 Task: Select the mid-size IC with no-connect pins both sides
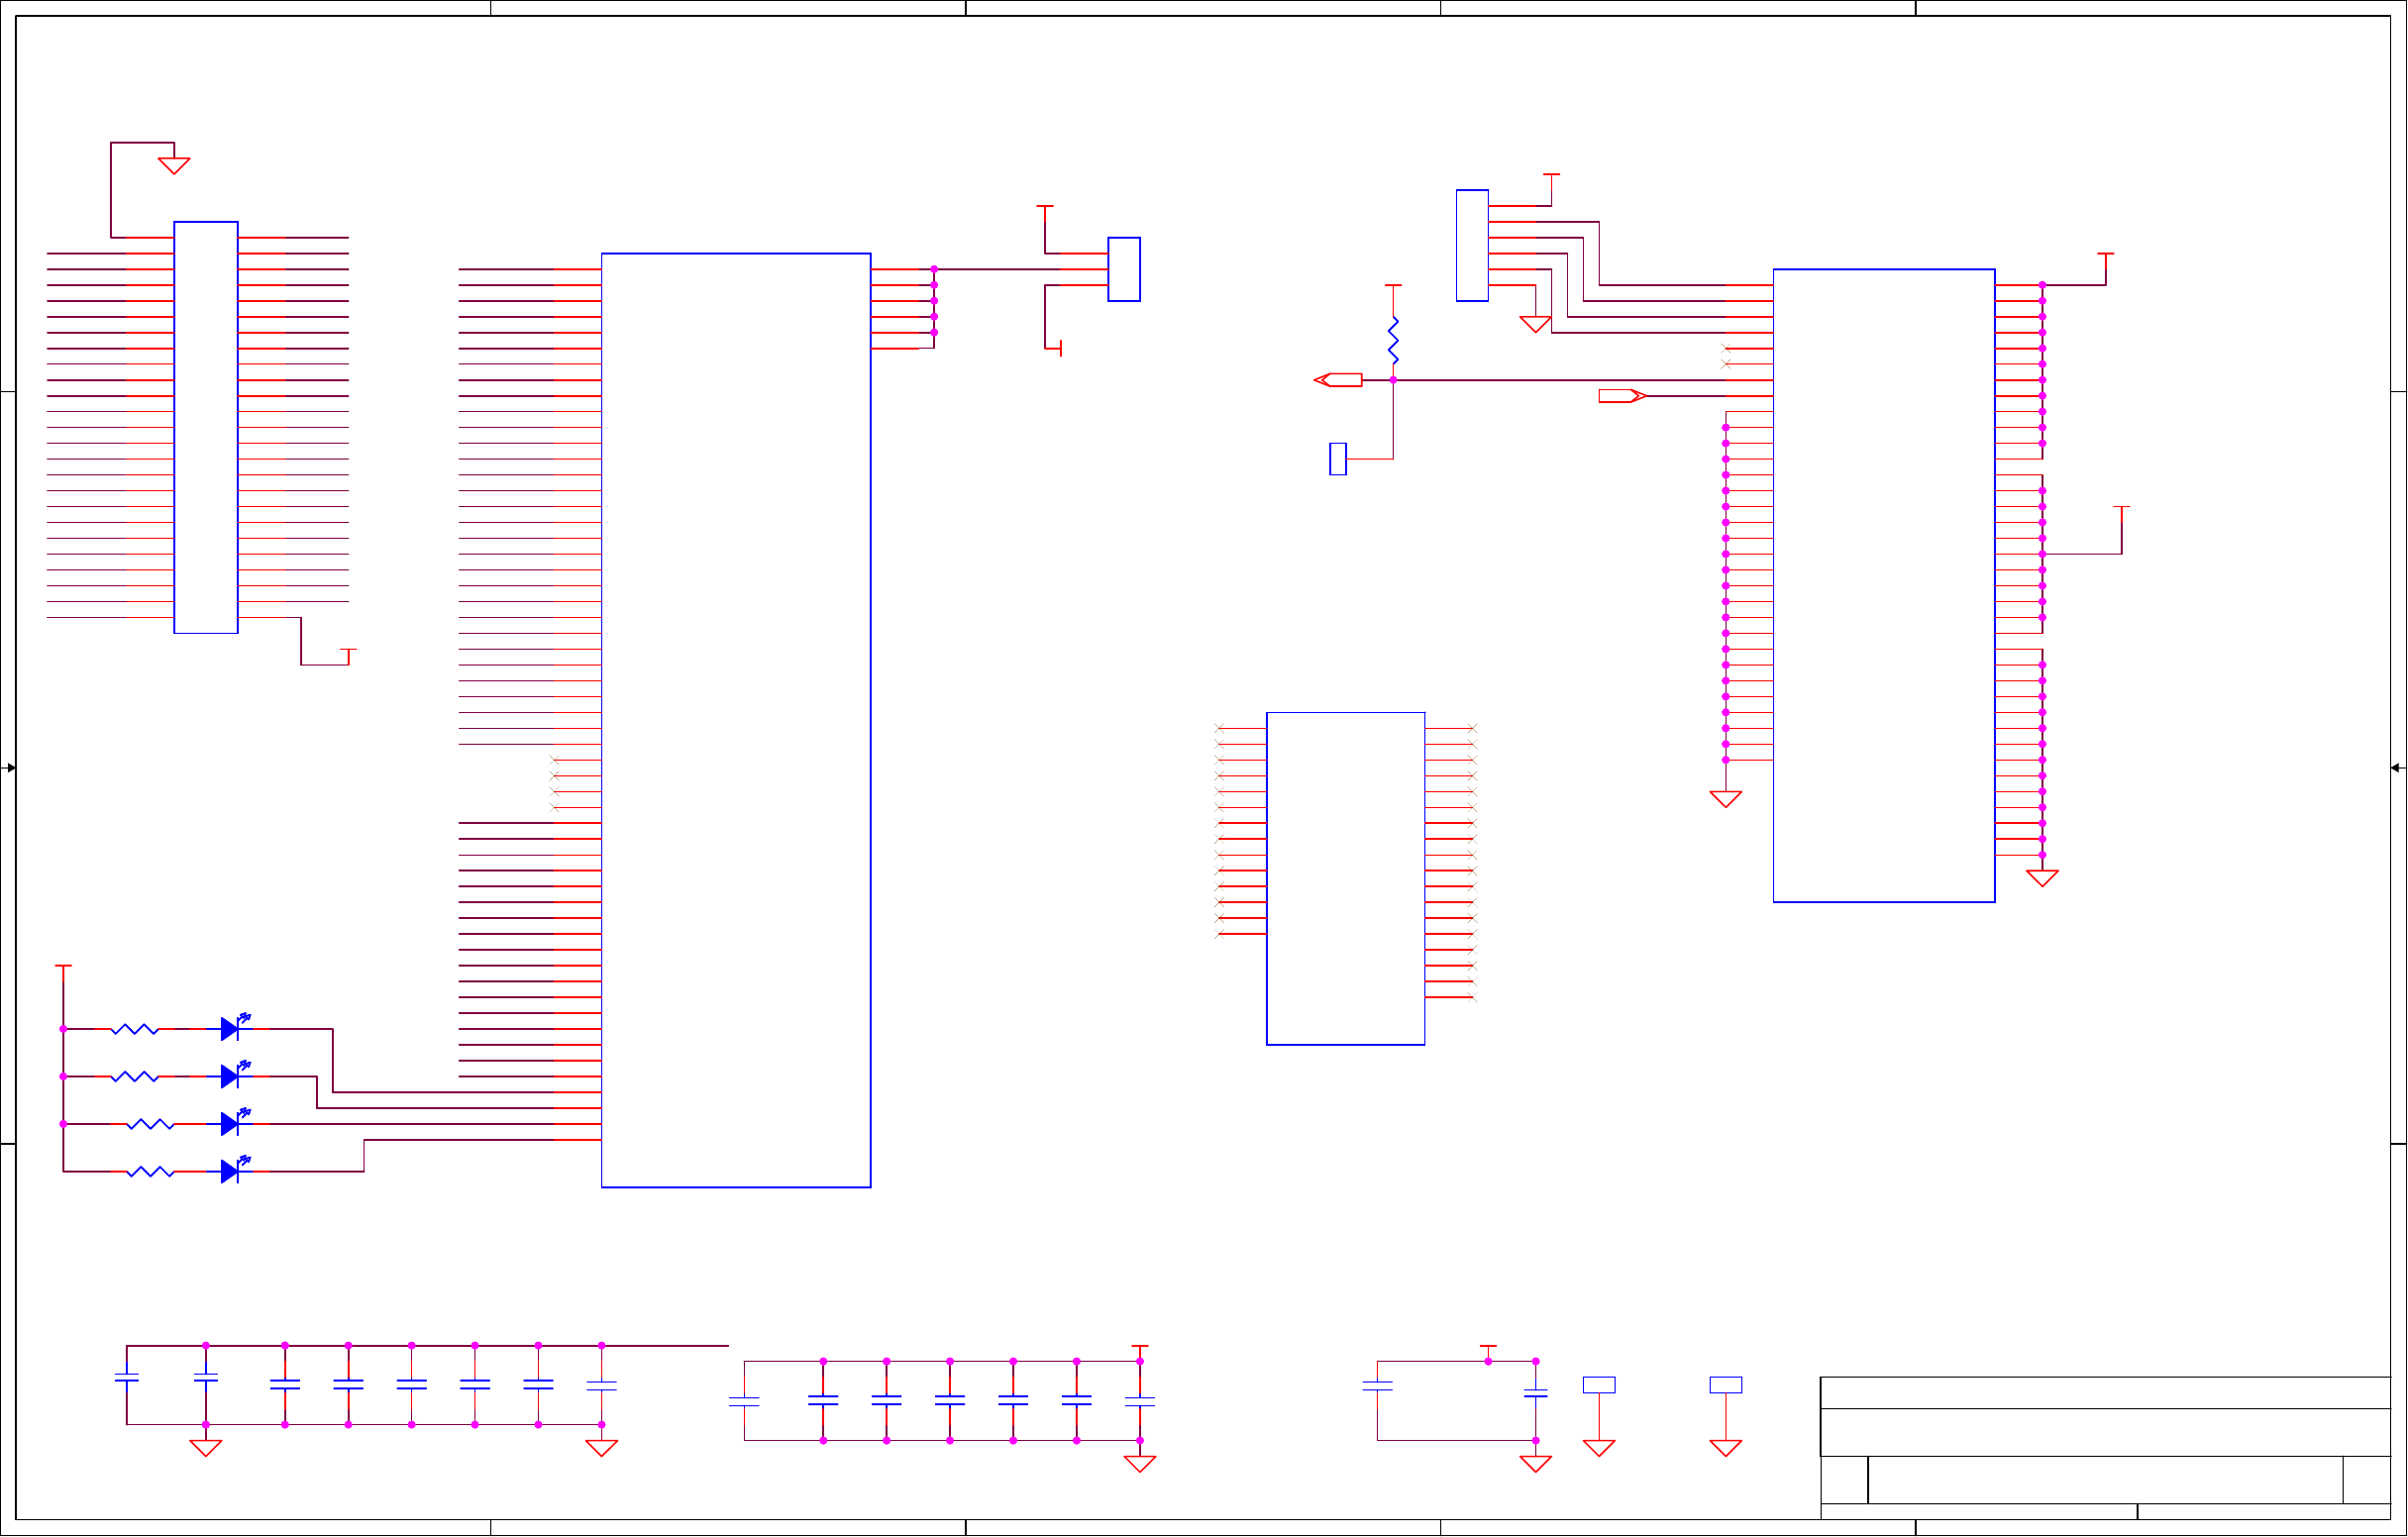[x=1345, y=879]
